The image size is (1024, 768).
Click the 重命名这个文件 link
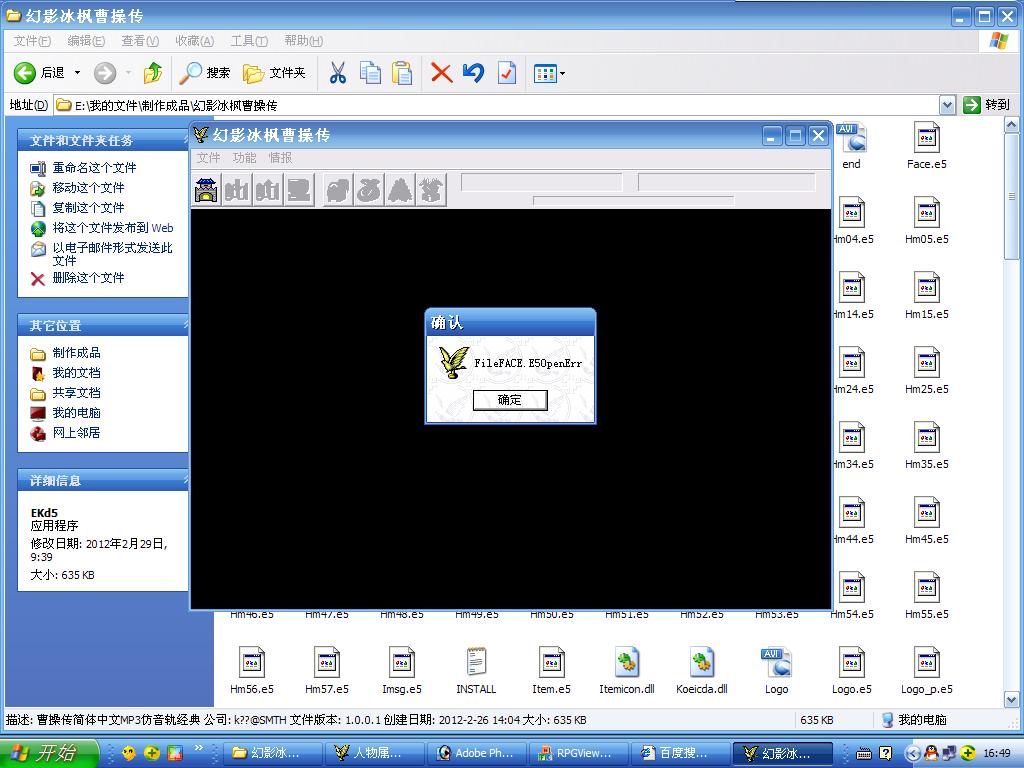[94, 168]
